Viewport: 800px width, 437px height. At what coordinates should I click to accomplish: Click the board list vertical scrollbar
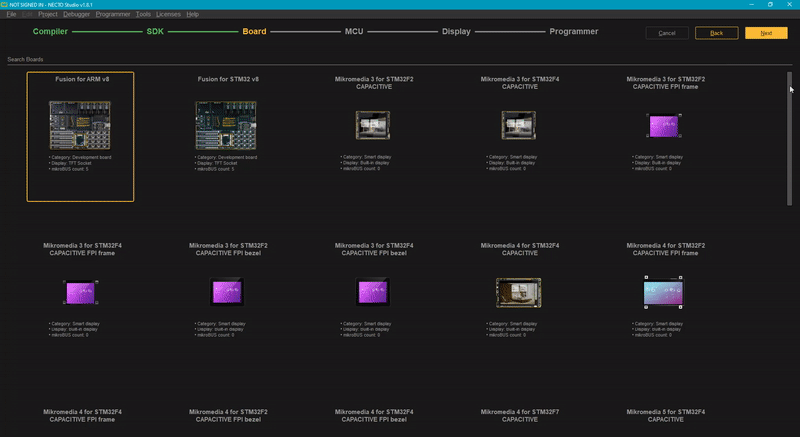point(789,139)
